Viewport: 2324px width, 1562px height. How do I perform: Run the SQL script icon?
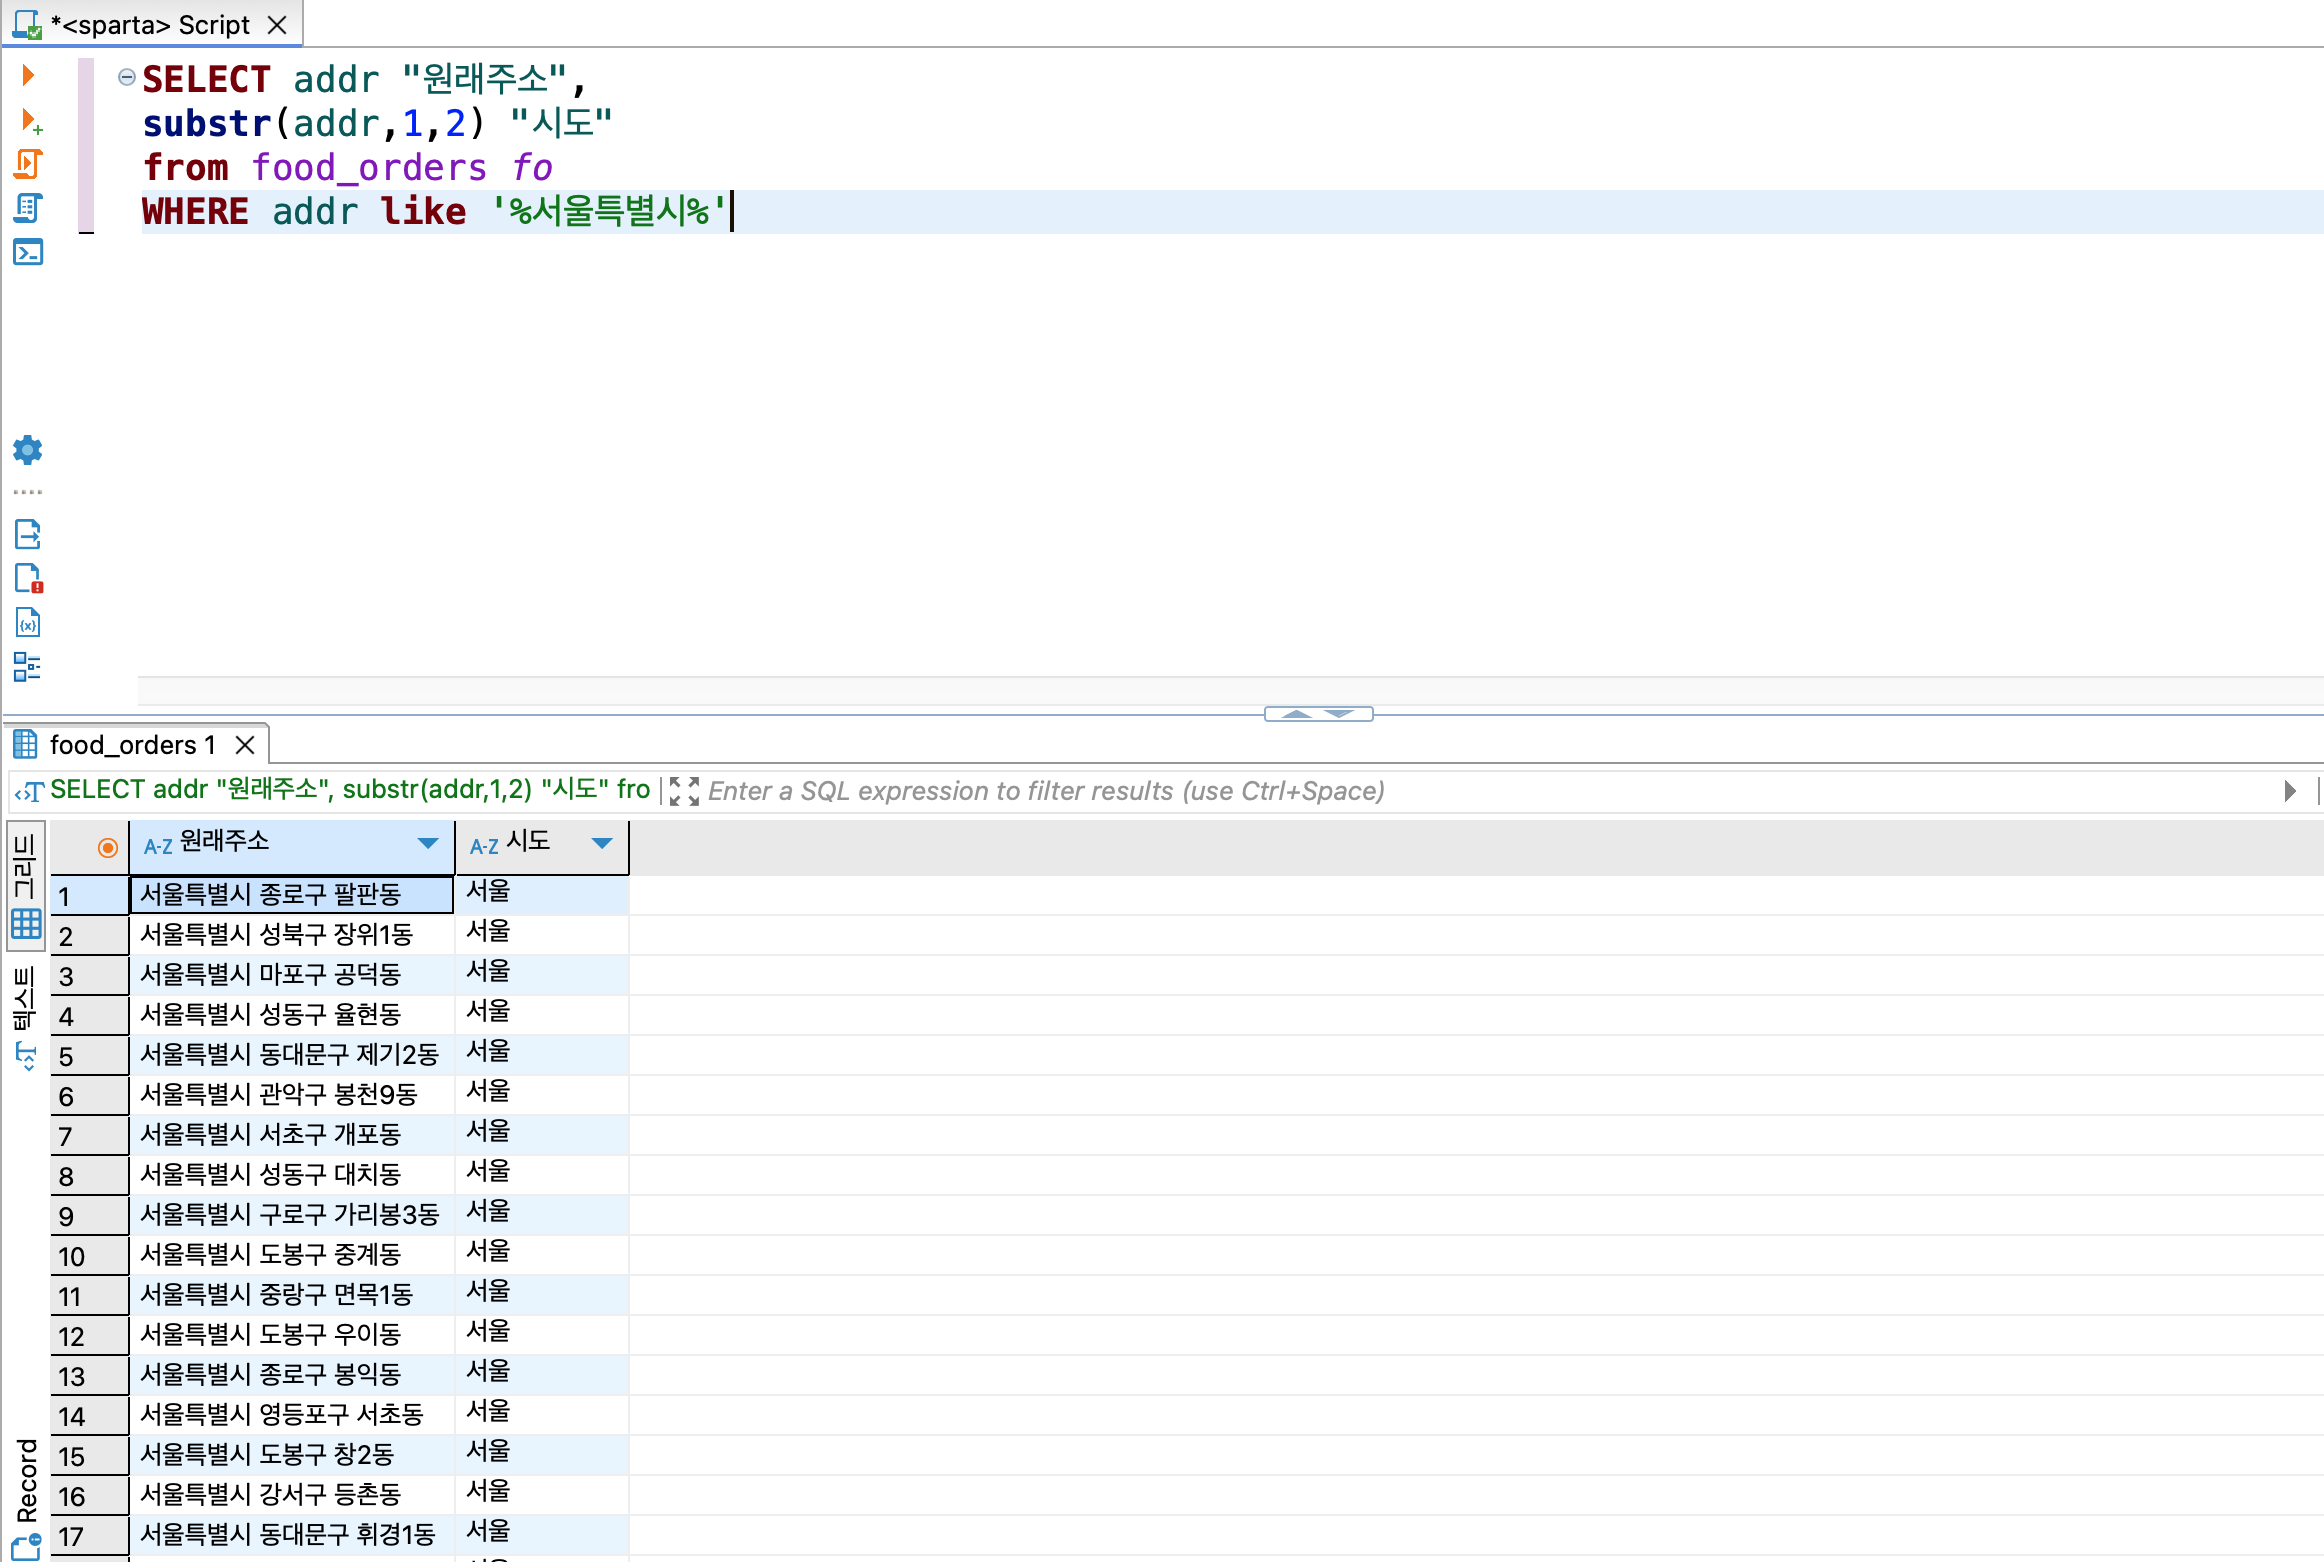click(x=28, y=164)
